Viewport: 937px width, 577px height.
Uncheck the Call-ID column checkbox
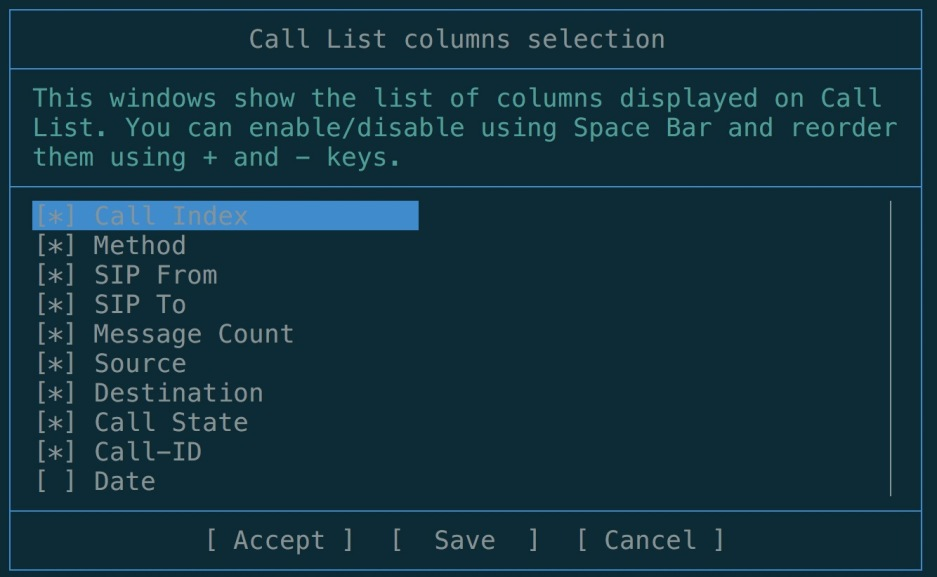tap(55, 452)
